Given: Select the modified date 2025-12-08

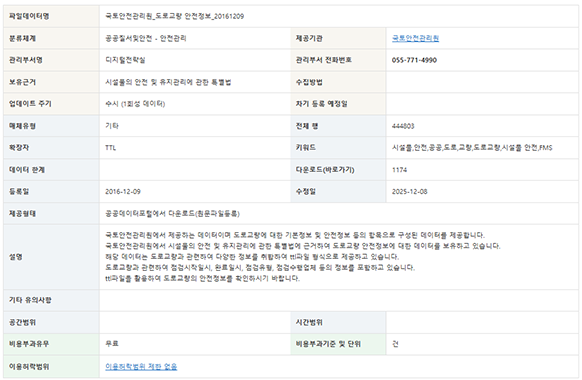Looking at the screenshot, I should 409,191.
